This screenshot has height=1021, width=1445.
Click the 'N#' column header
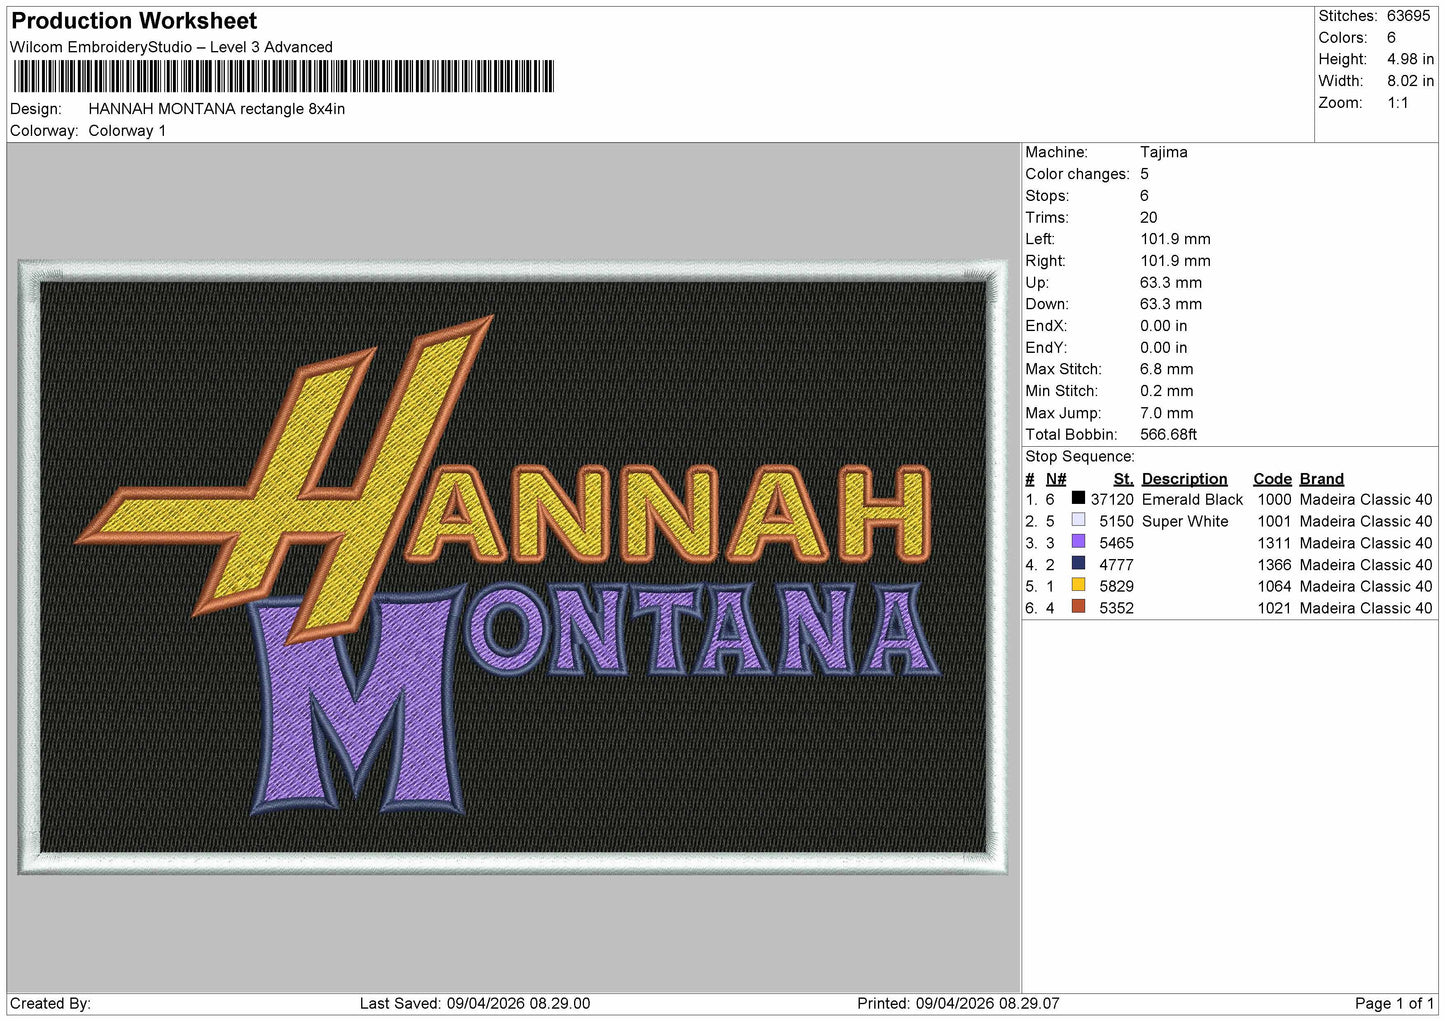pyautogui.click(x=1056, y=479)
